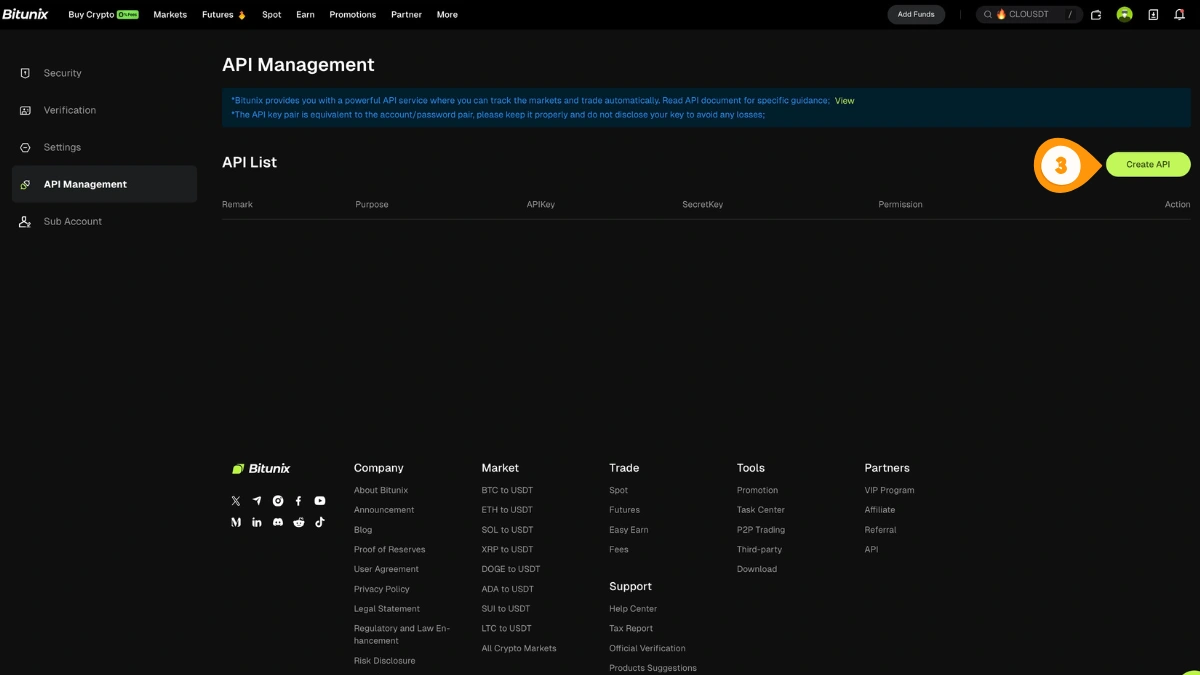Open the X (Twitter) social link
Screen dimensions: 1200x675
[x=236, y=501]
